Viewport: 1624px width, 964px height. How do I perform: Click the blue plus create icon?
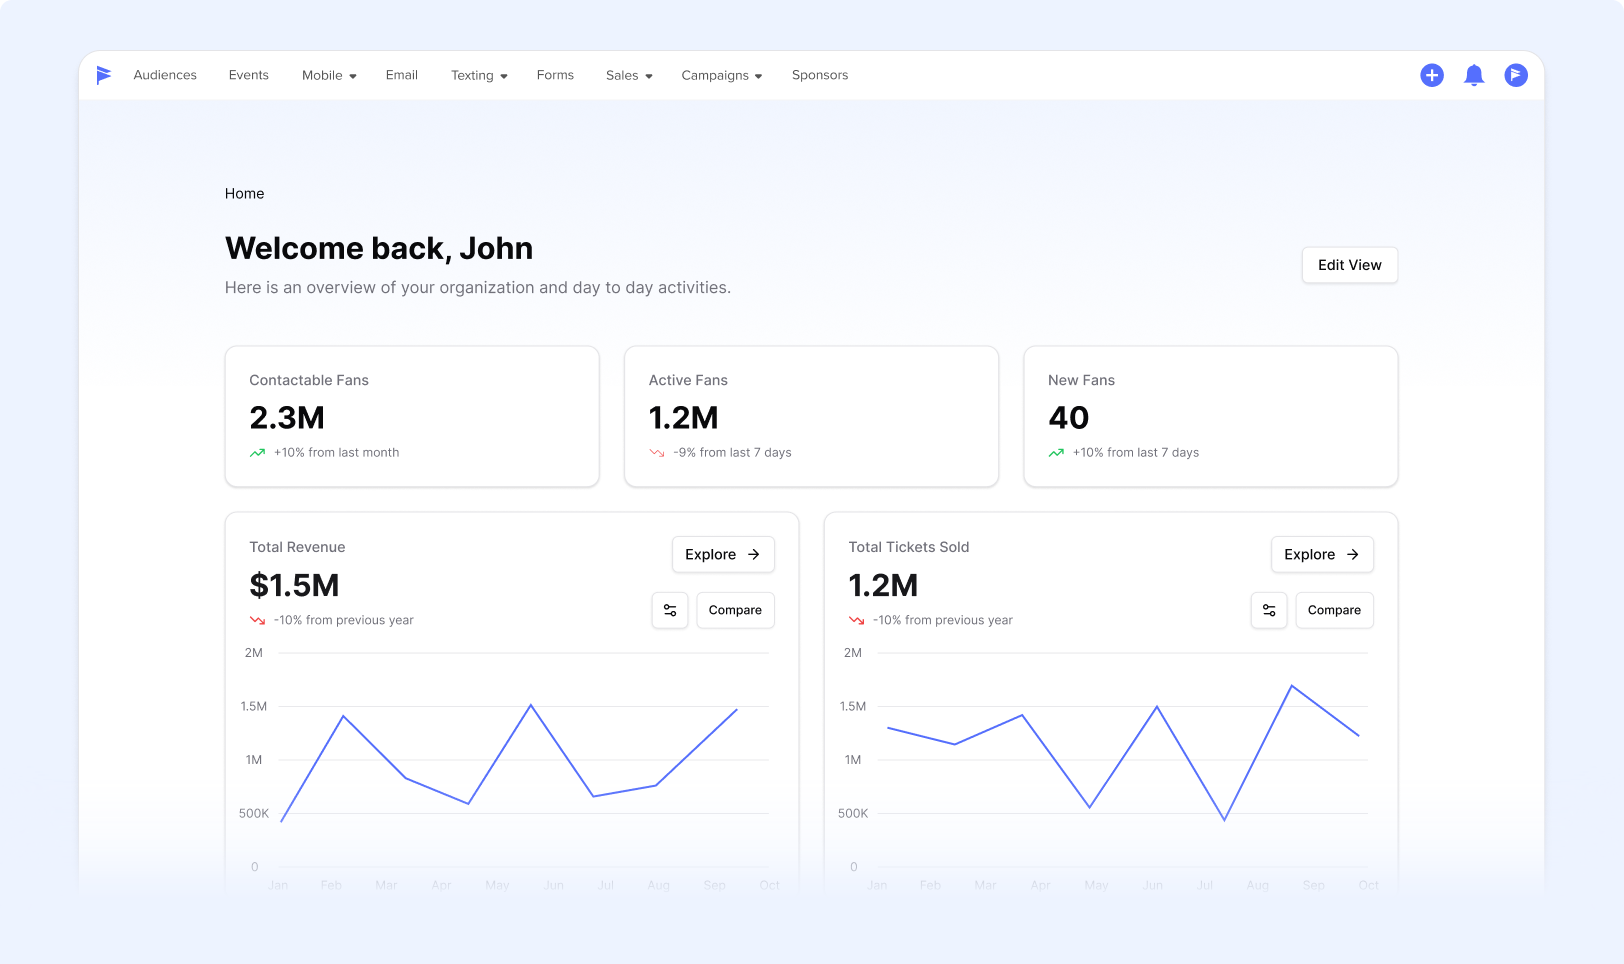pyautogui.click(x=1432, y=75)
